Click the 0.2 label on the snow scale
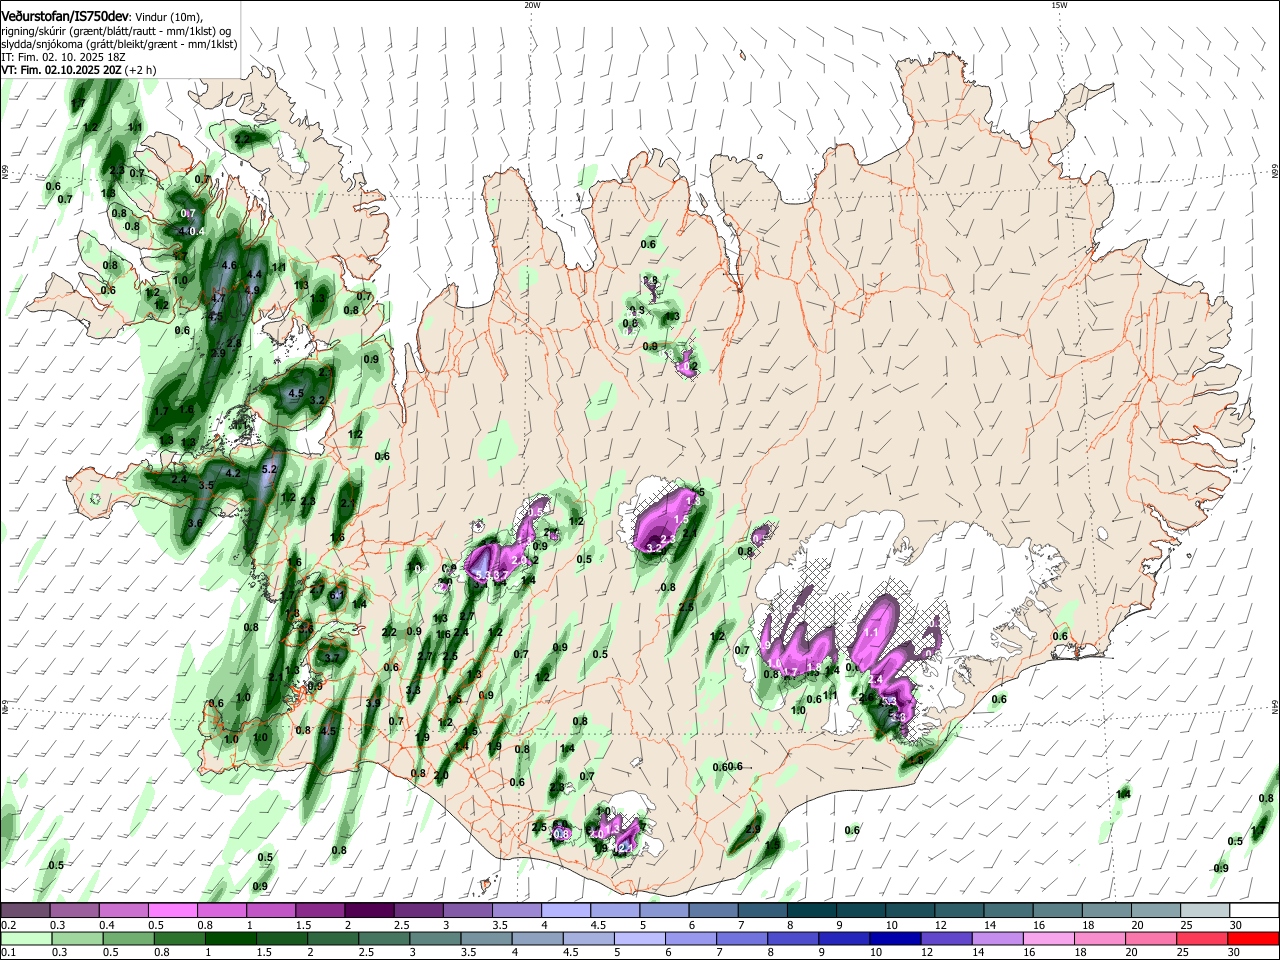This screenshot has height=960, width=1280. point(7,926)
